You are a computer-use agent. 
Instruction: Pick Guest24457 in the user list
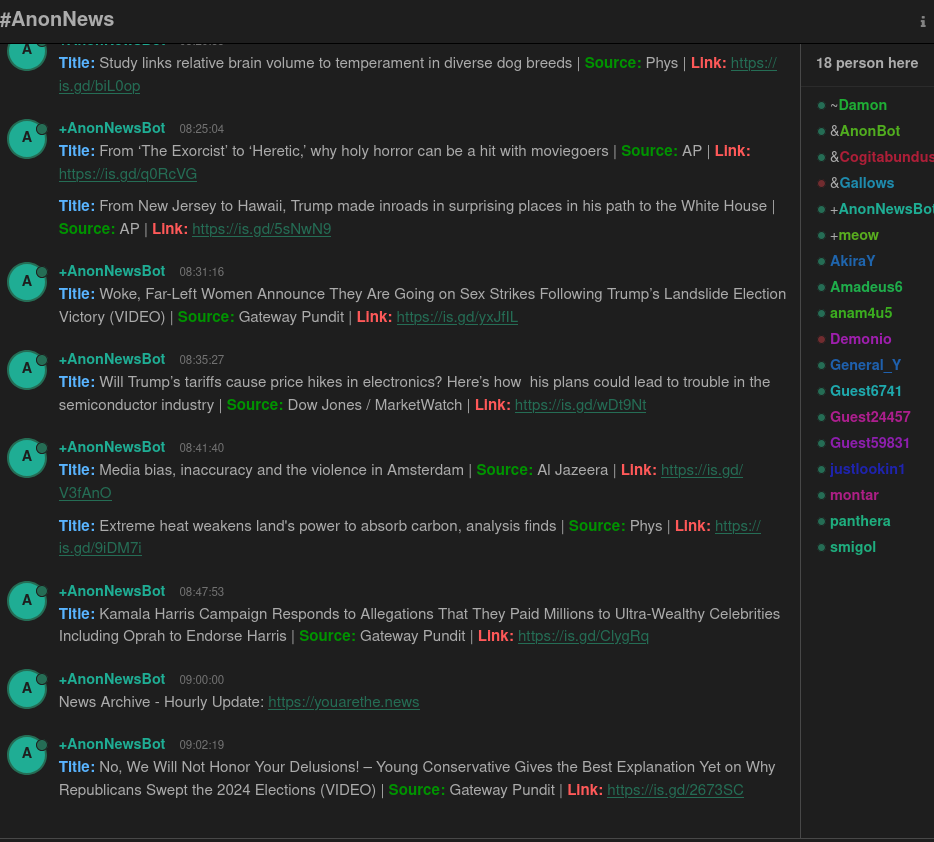870,417
